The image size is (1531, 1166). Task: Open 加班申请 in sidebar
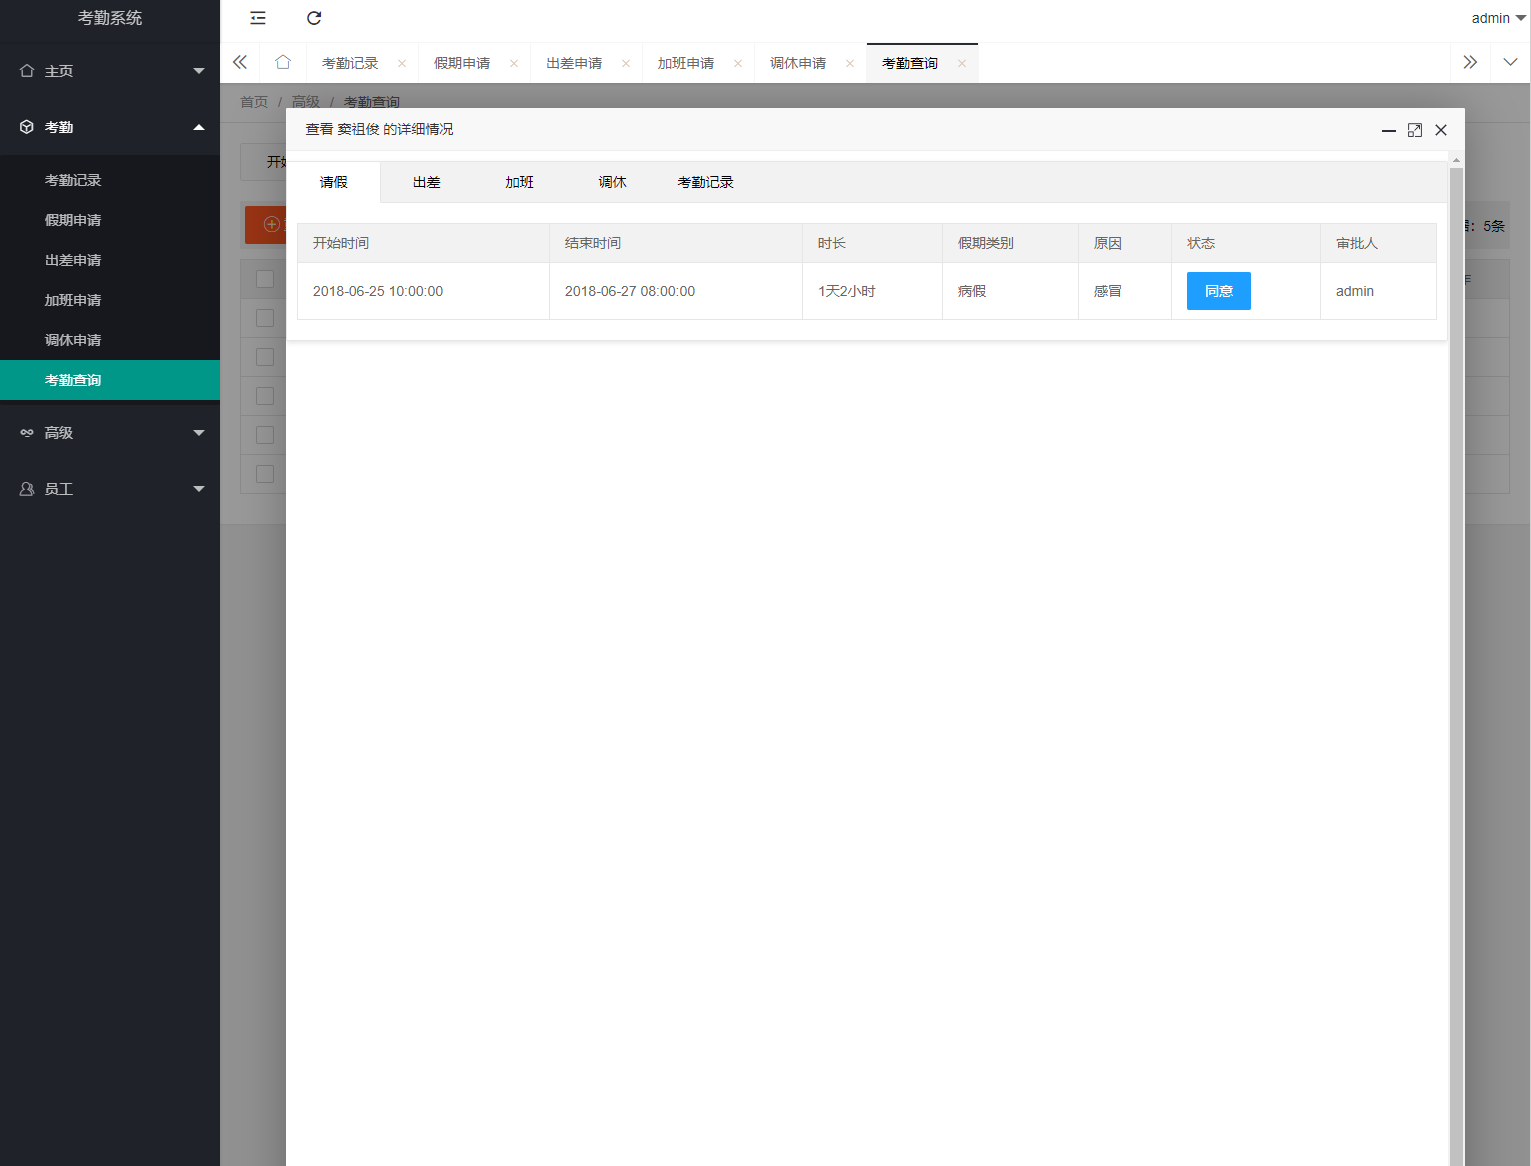coord(110,300)
